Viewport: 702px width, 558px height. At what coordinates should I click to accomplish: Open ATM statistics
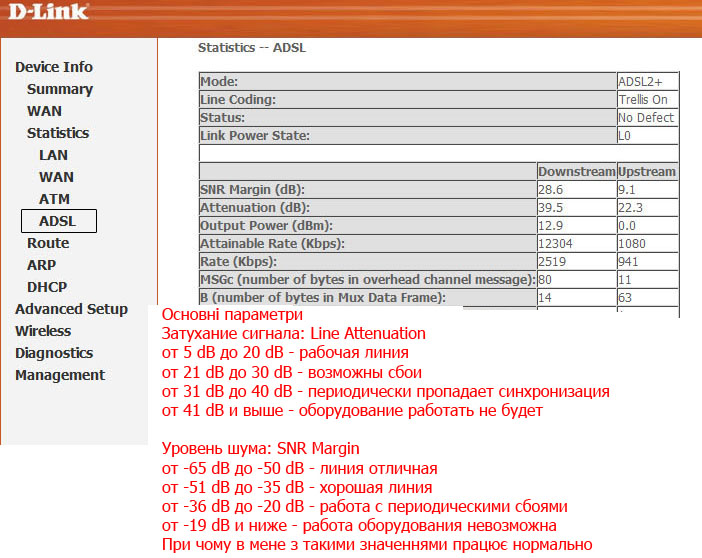tap(54, 199)
